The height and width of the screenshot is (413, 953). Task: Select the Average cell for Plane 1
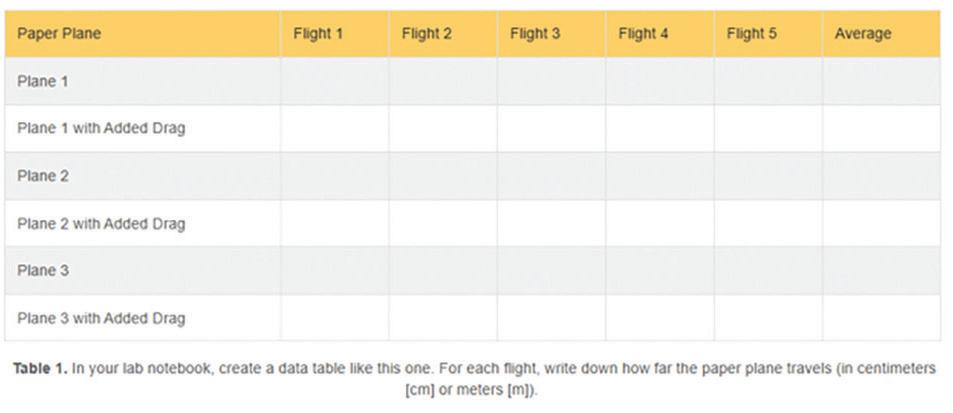(881, 81)
